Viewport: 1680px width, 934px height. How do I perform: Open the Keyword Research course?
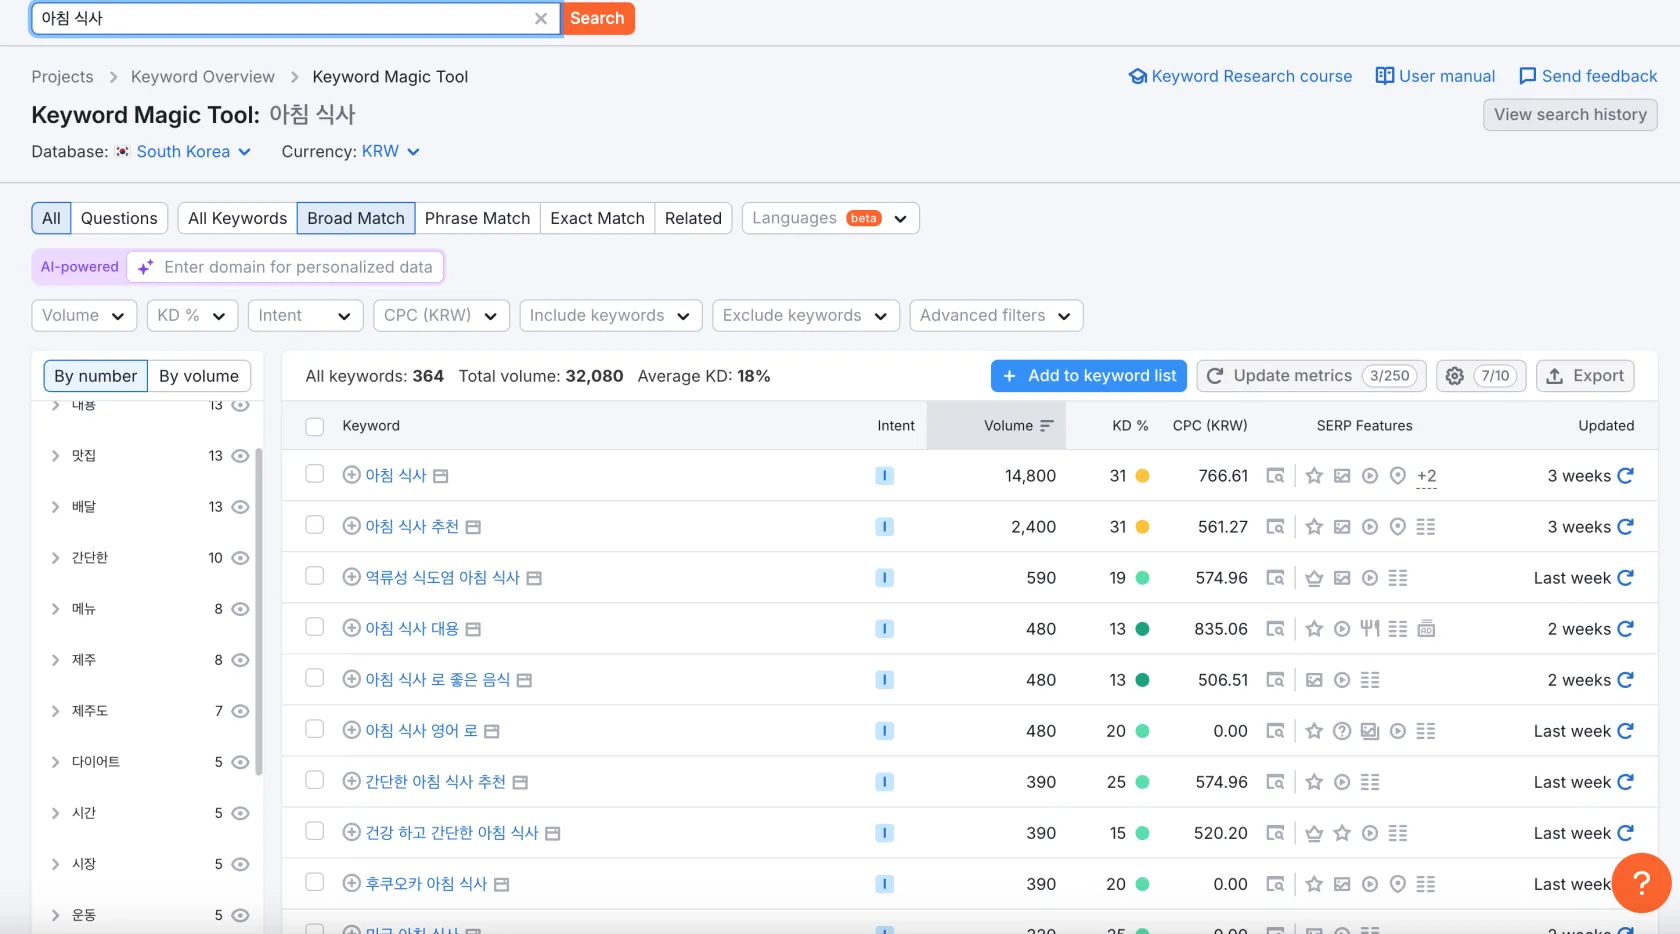click(1249, 76)
